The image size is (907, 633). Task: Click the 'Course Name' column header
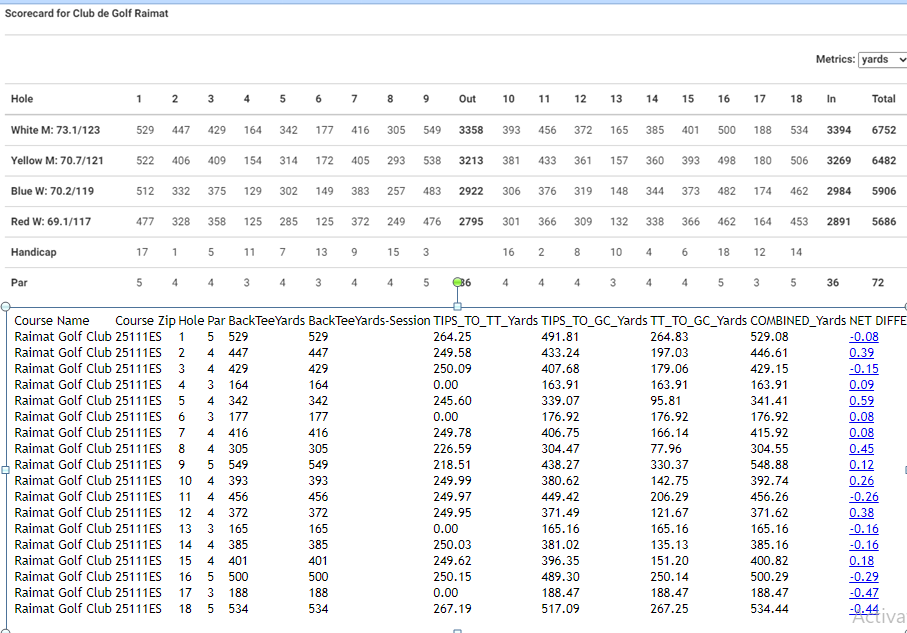pos(51,321)
